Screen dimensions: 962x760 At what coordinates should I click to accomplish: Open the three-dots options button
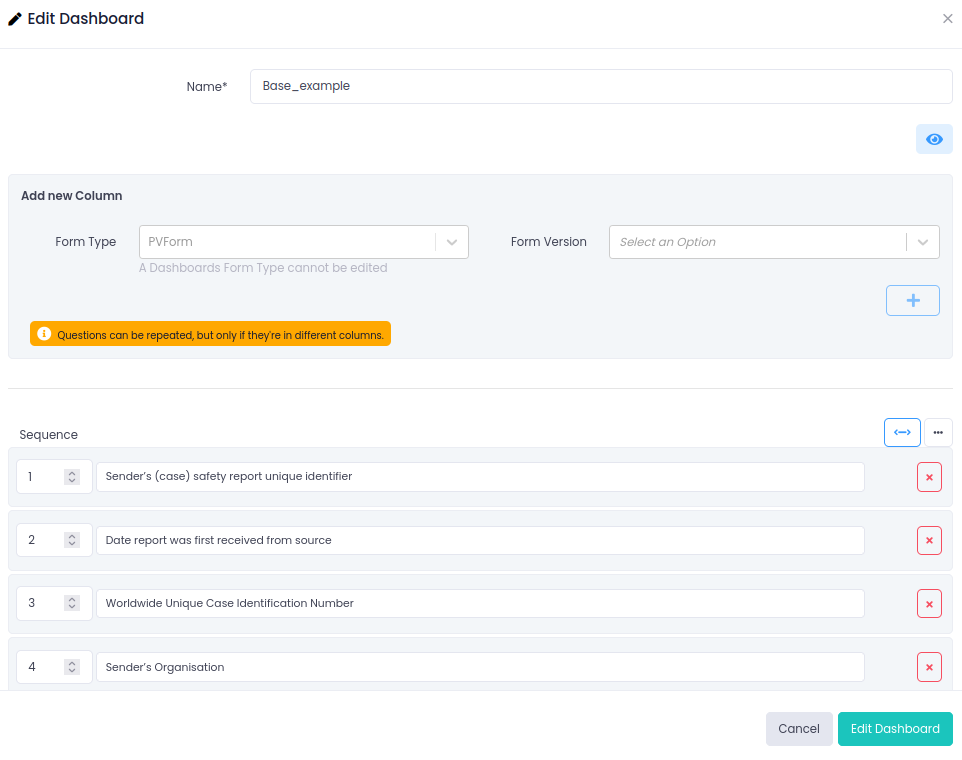938,432
